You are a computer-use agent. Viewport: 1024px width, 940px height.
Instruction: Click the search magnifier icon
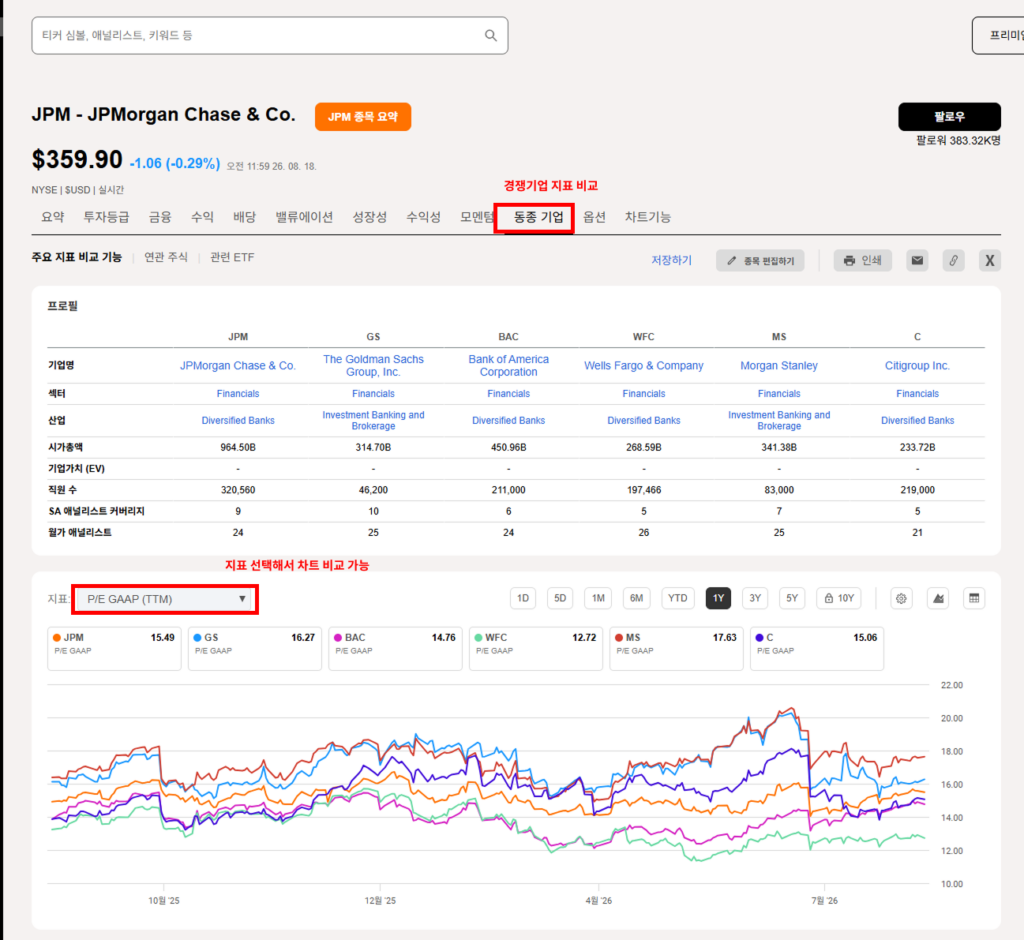tap(490, 35)
